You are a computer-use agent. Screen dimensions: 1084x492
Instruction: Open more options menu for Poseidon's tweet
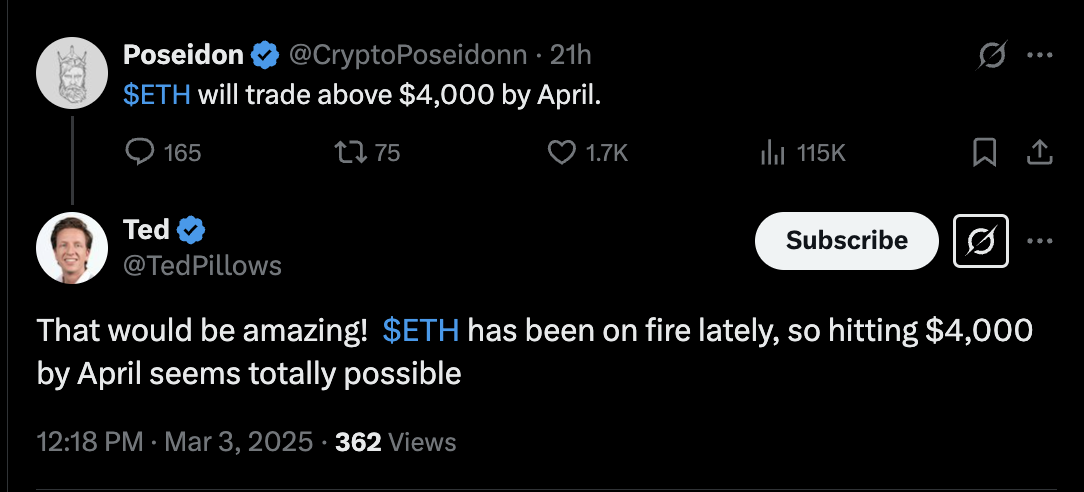coord(1040,55)
